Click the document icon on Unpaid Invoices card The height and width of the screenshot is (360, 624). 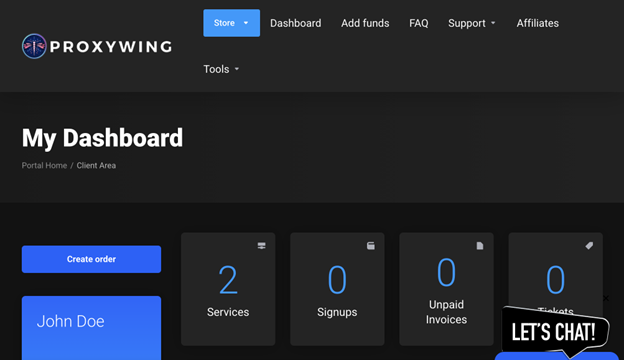click(x=480, y=246)
